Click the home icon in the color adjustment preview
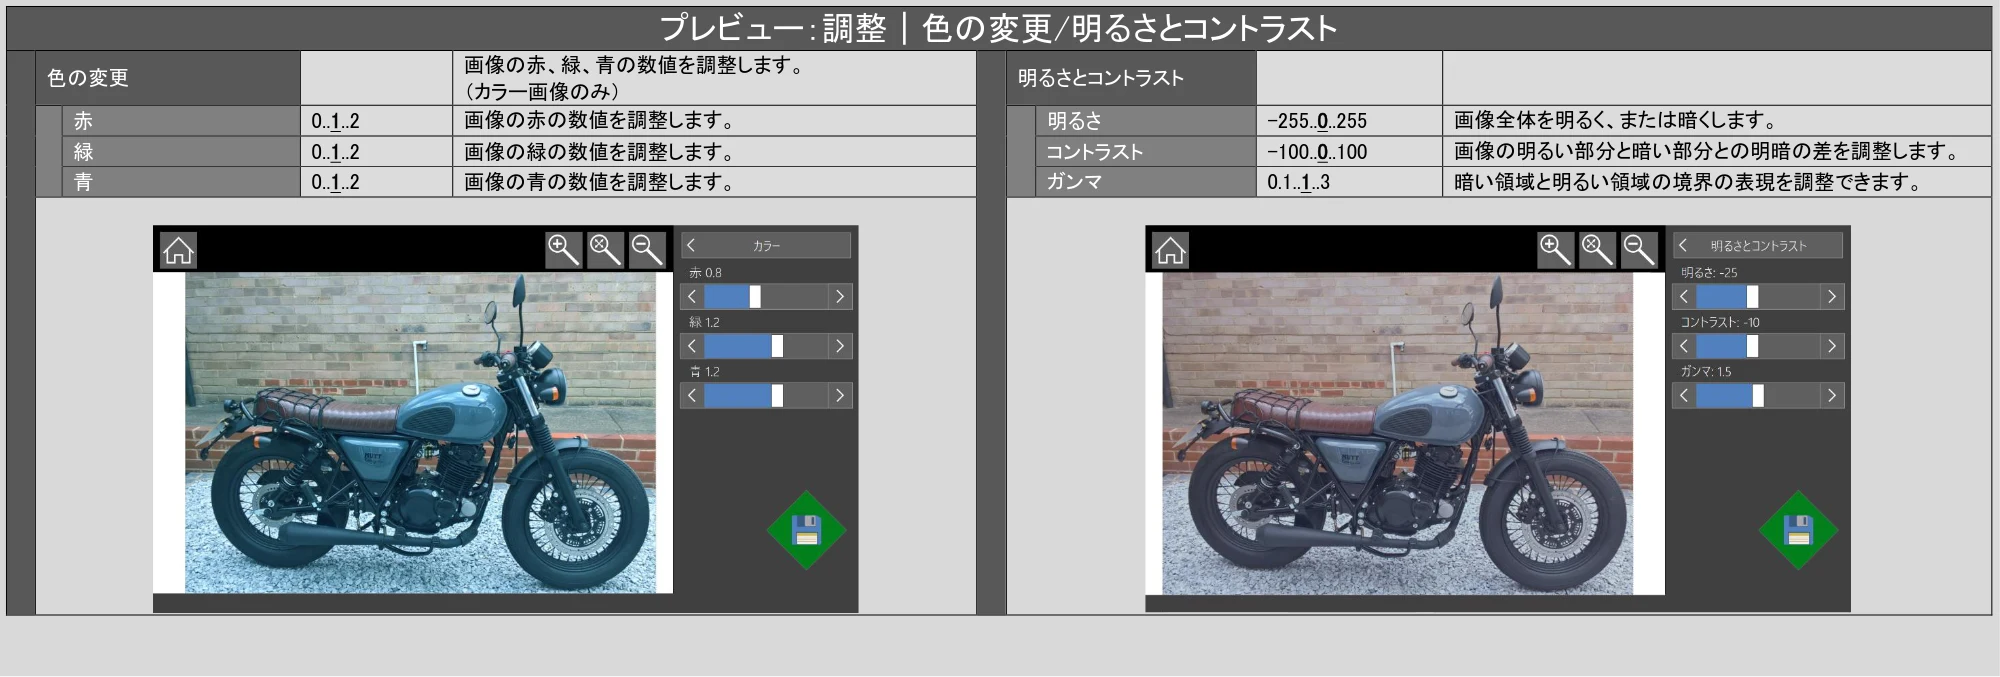 [x=178, y=250]
